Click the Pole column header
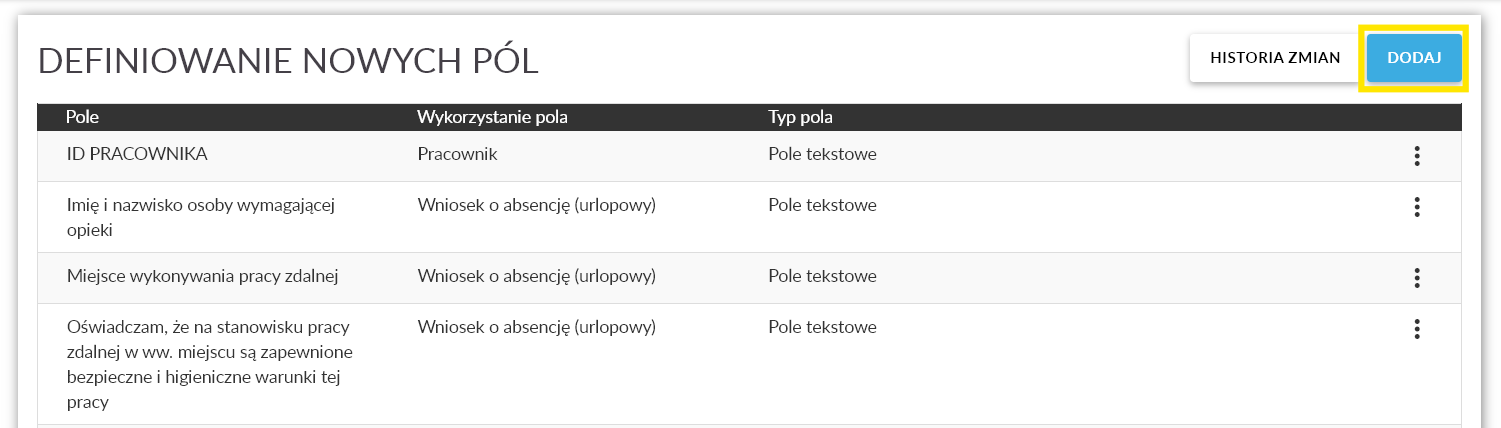Image resolution: width=1501 pixels, height=428 pixels. (82, 117)
